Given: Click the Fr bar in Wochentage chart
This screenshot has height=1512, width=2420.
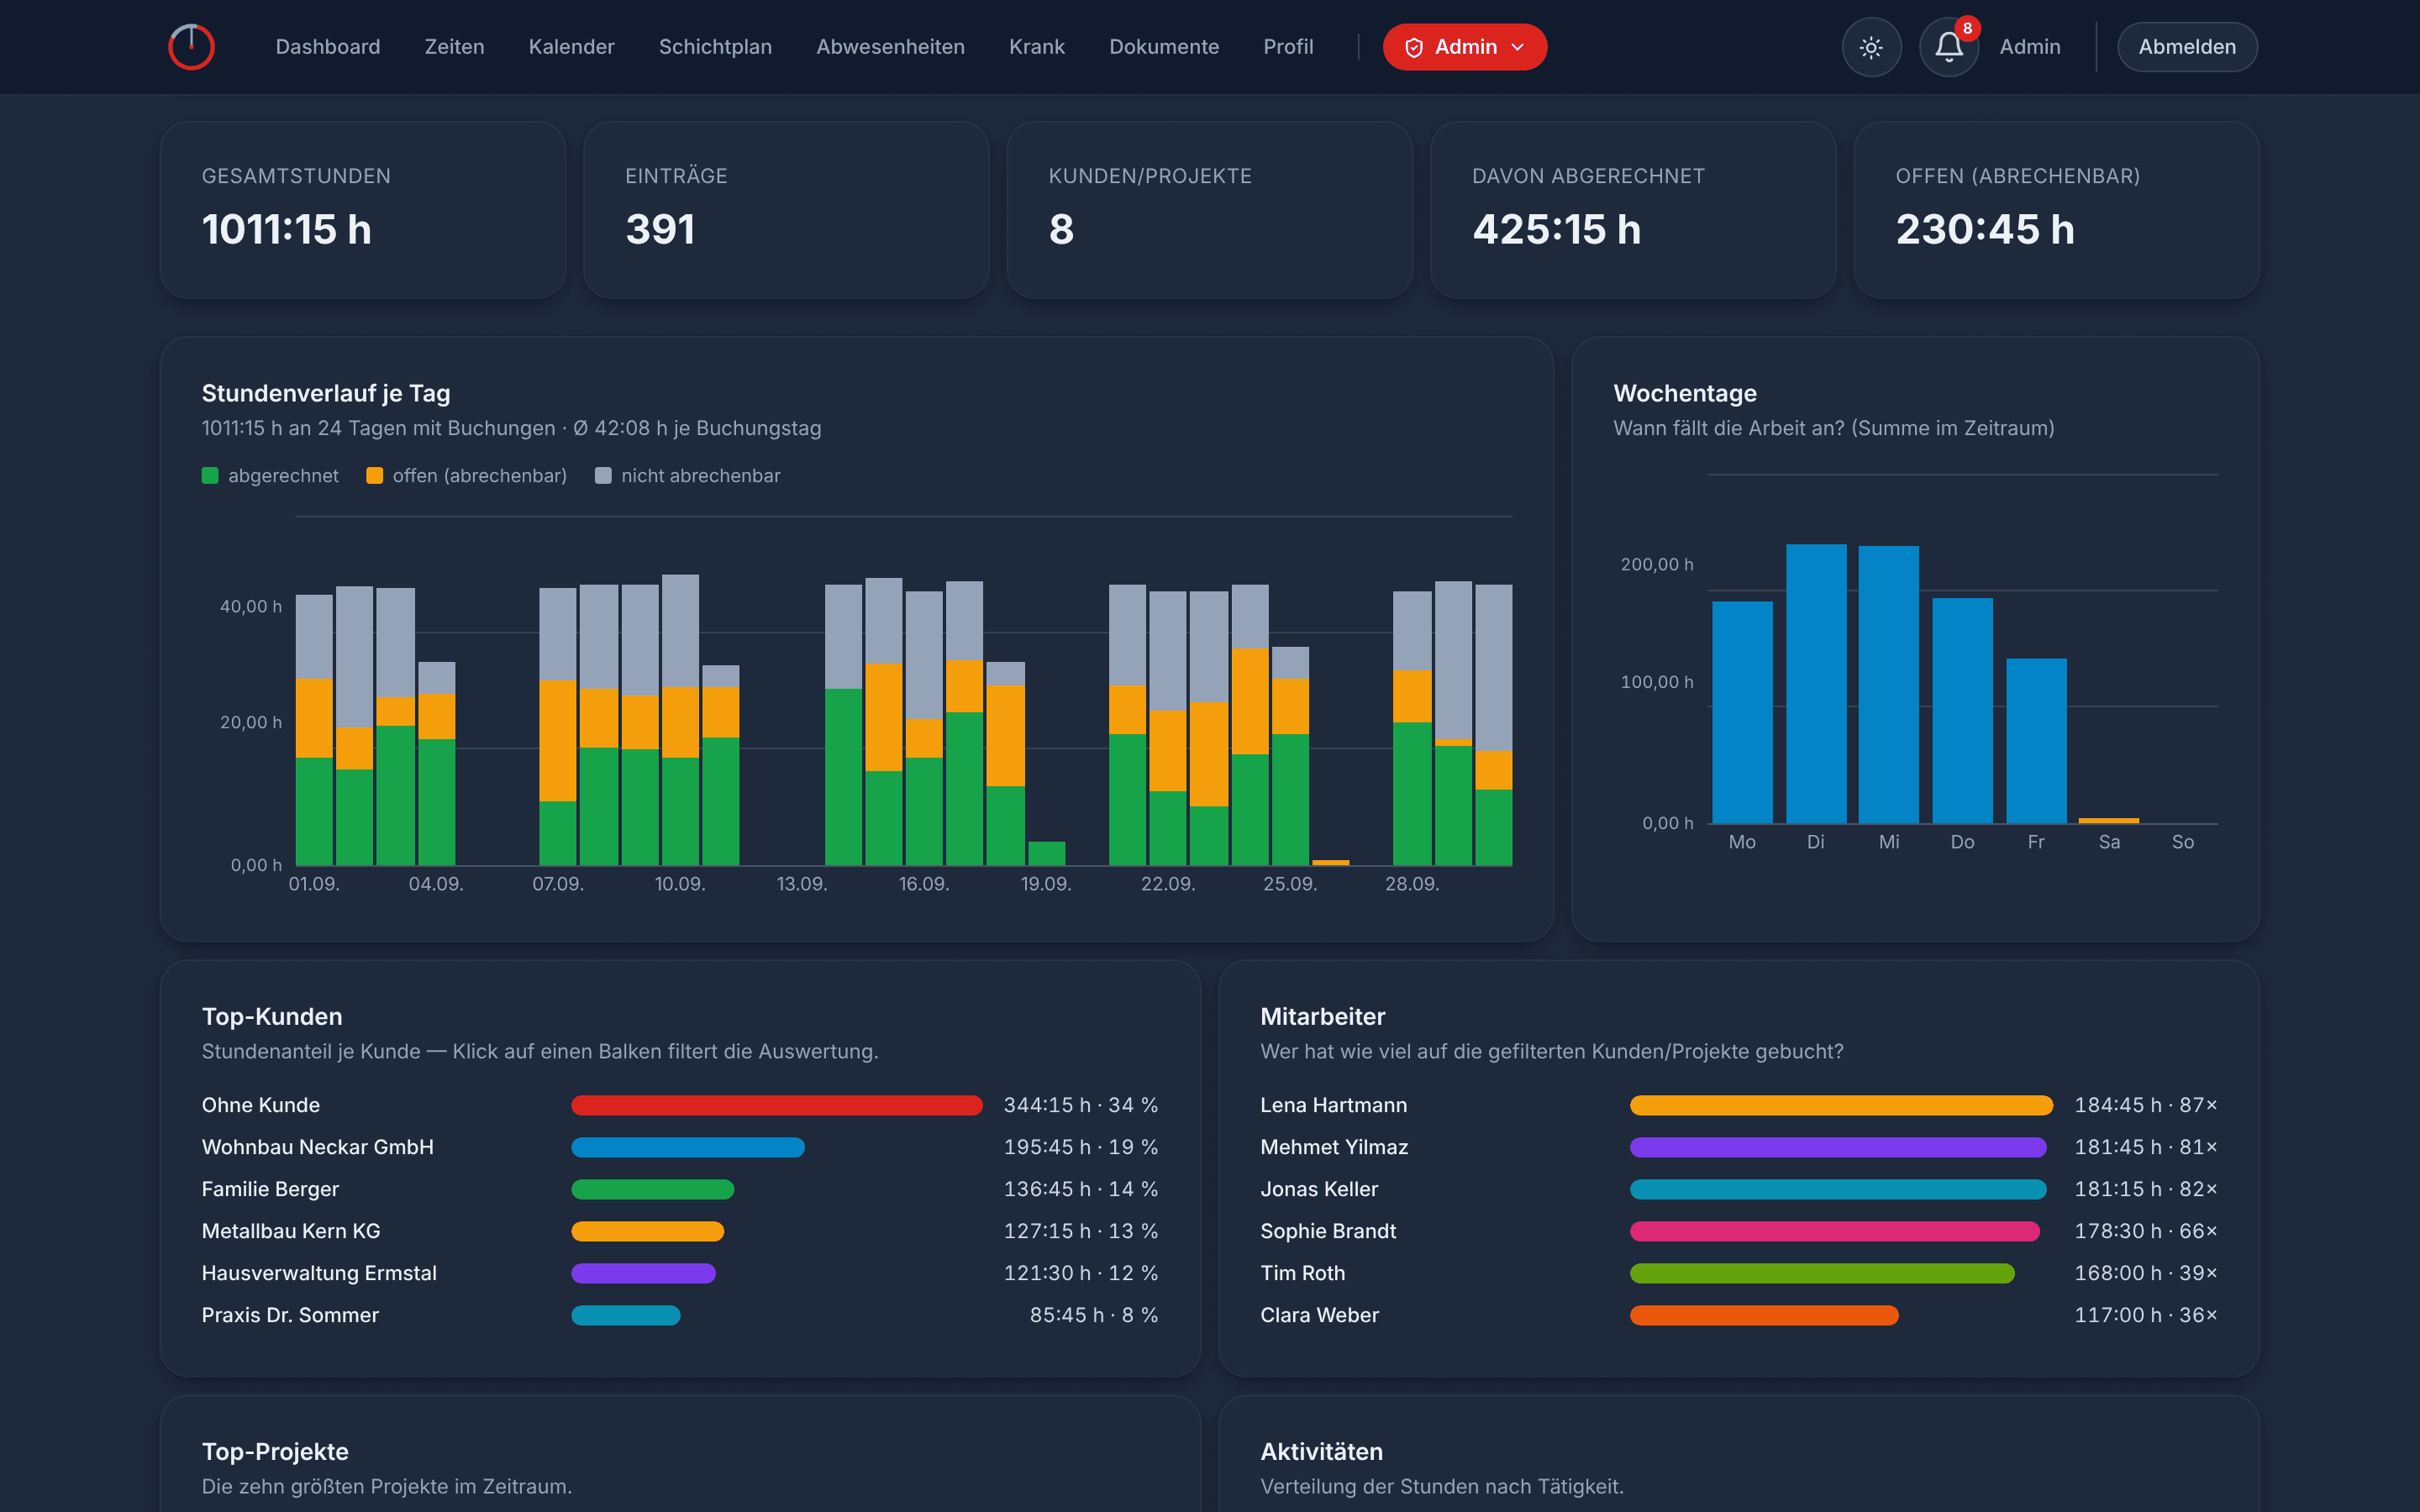Looking at the screenshot, I should 2036,741.
